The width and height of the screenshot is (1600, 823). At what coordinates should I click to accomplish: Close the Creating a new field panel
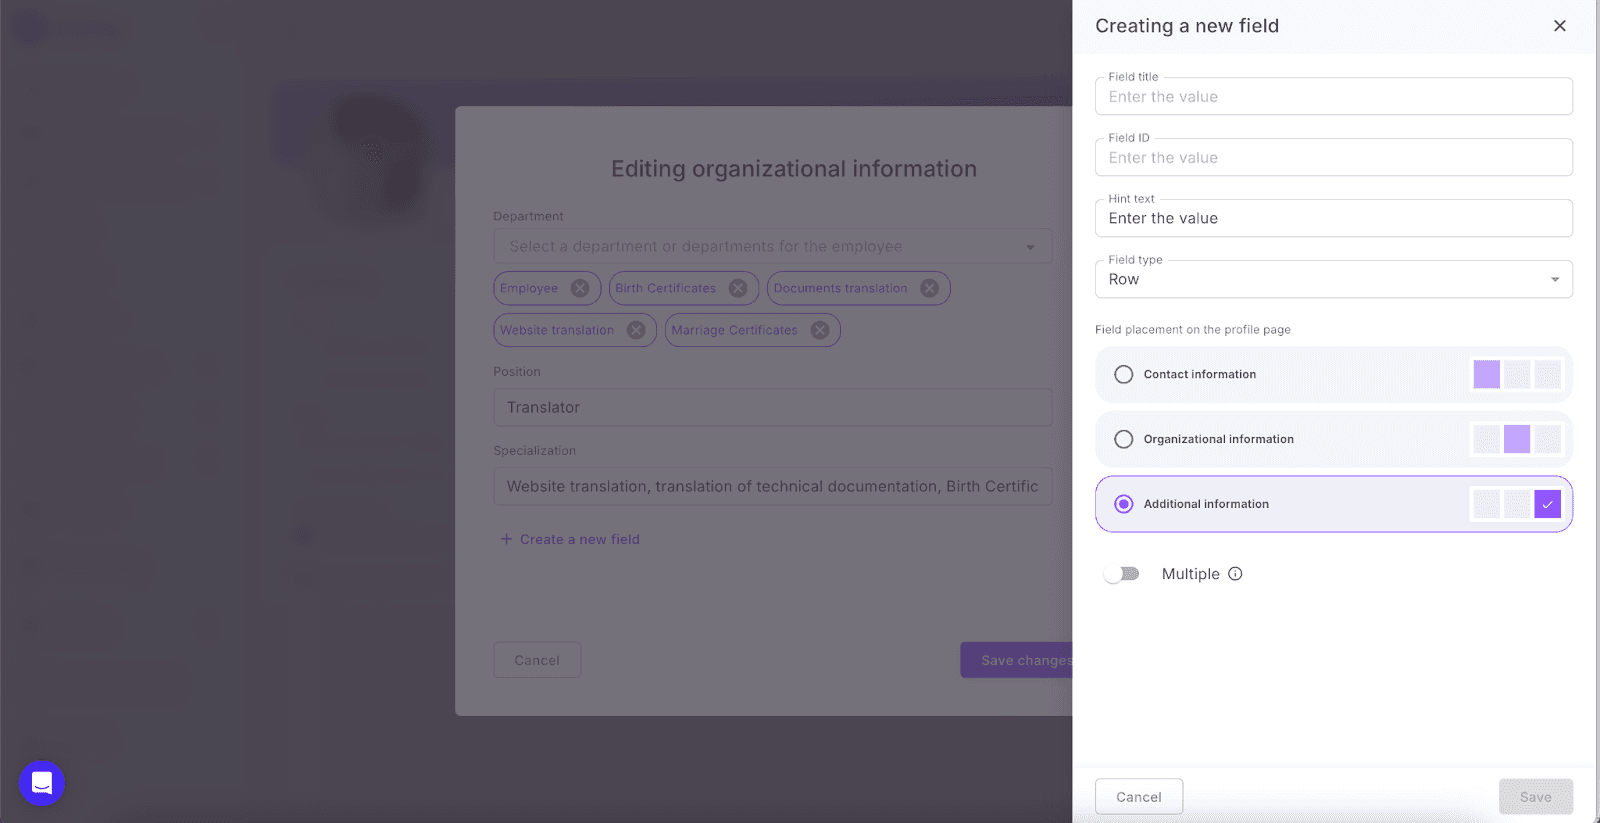click(1559, 26)
